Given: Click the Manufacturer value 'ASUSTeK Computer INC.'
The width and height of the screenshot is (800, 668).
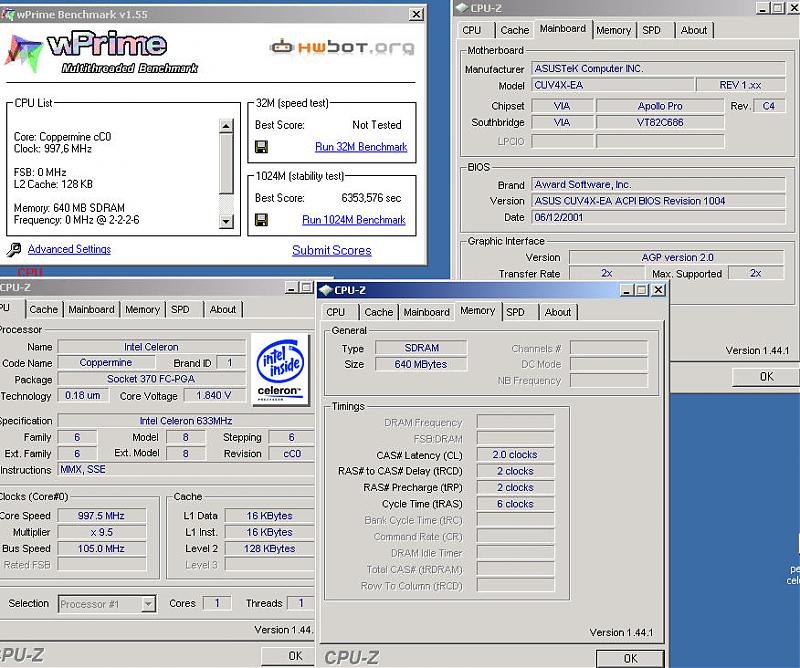Looking at the screenshot, I should tap(659, 68).
